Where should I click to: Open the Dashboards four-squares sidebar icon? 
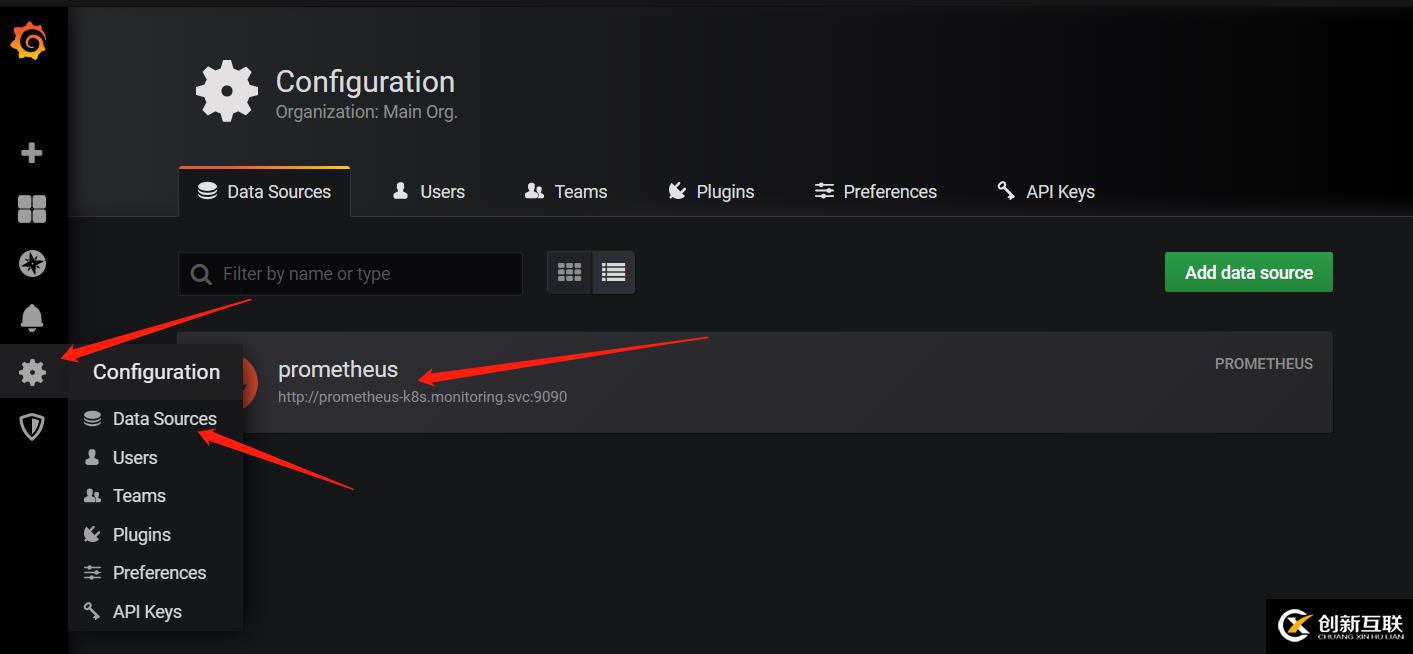click(32, 209)
